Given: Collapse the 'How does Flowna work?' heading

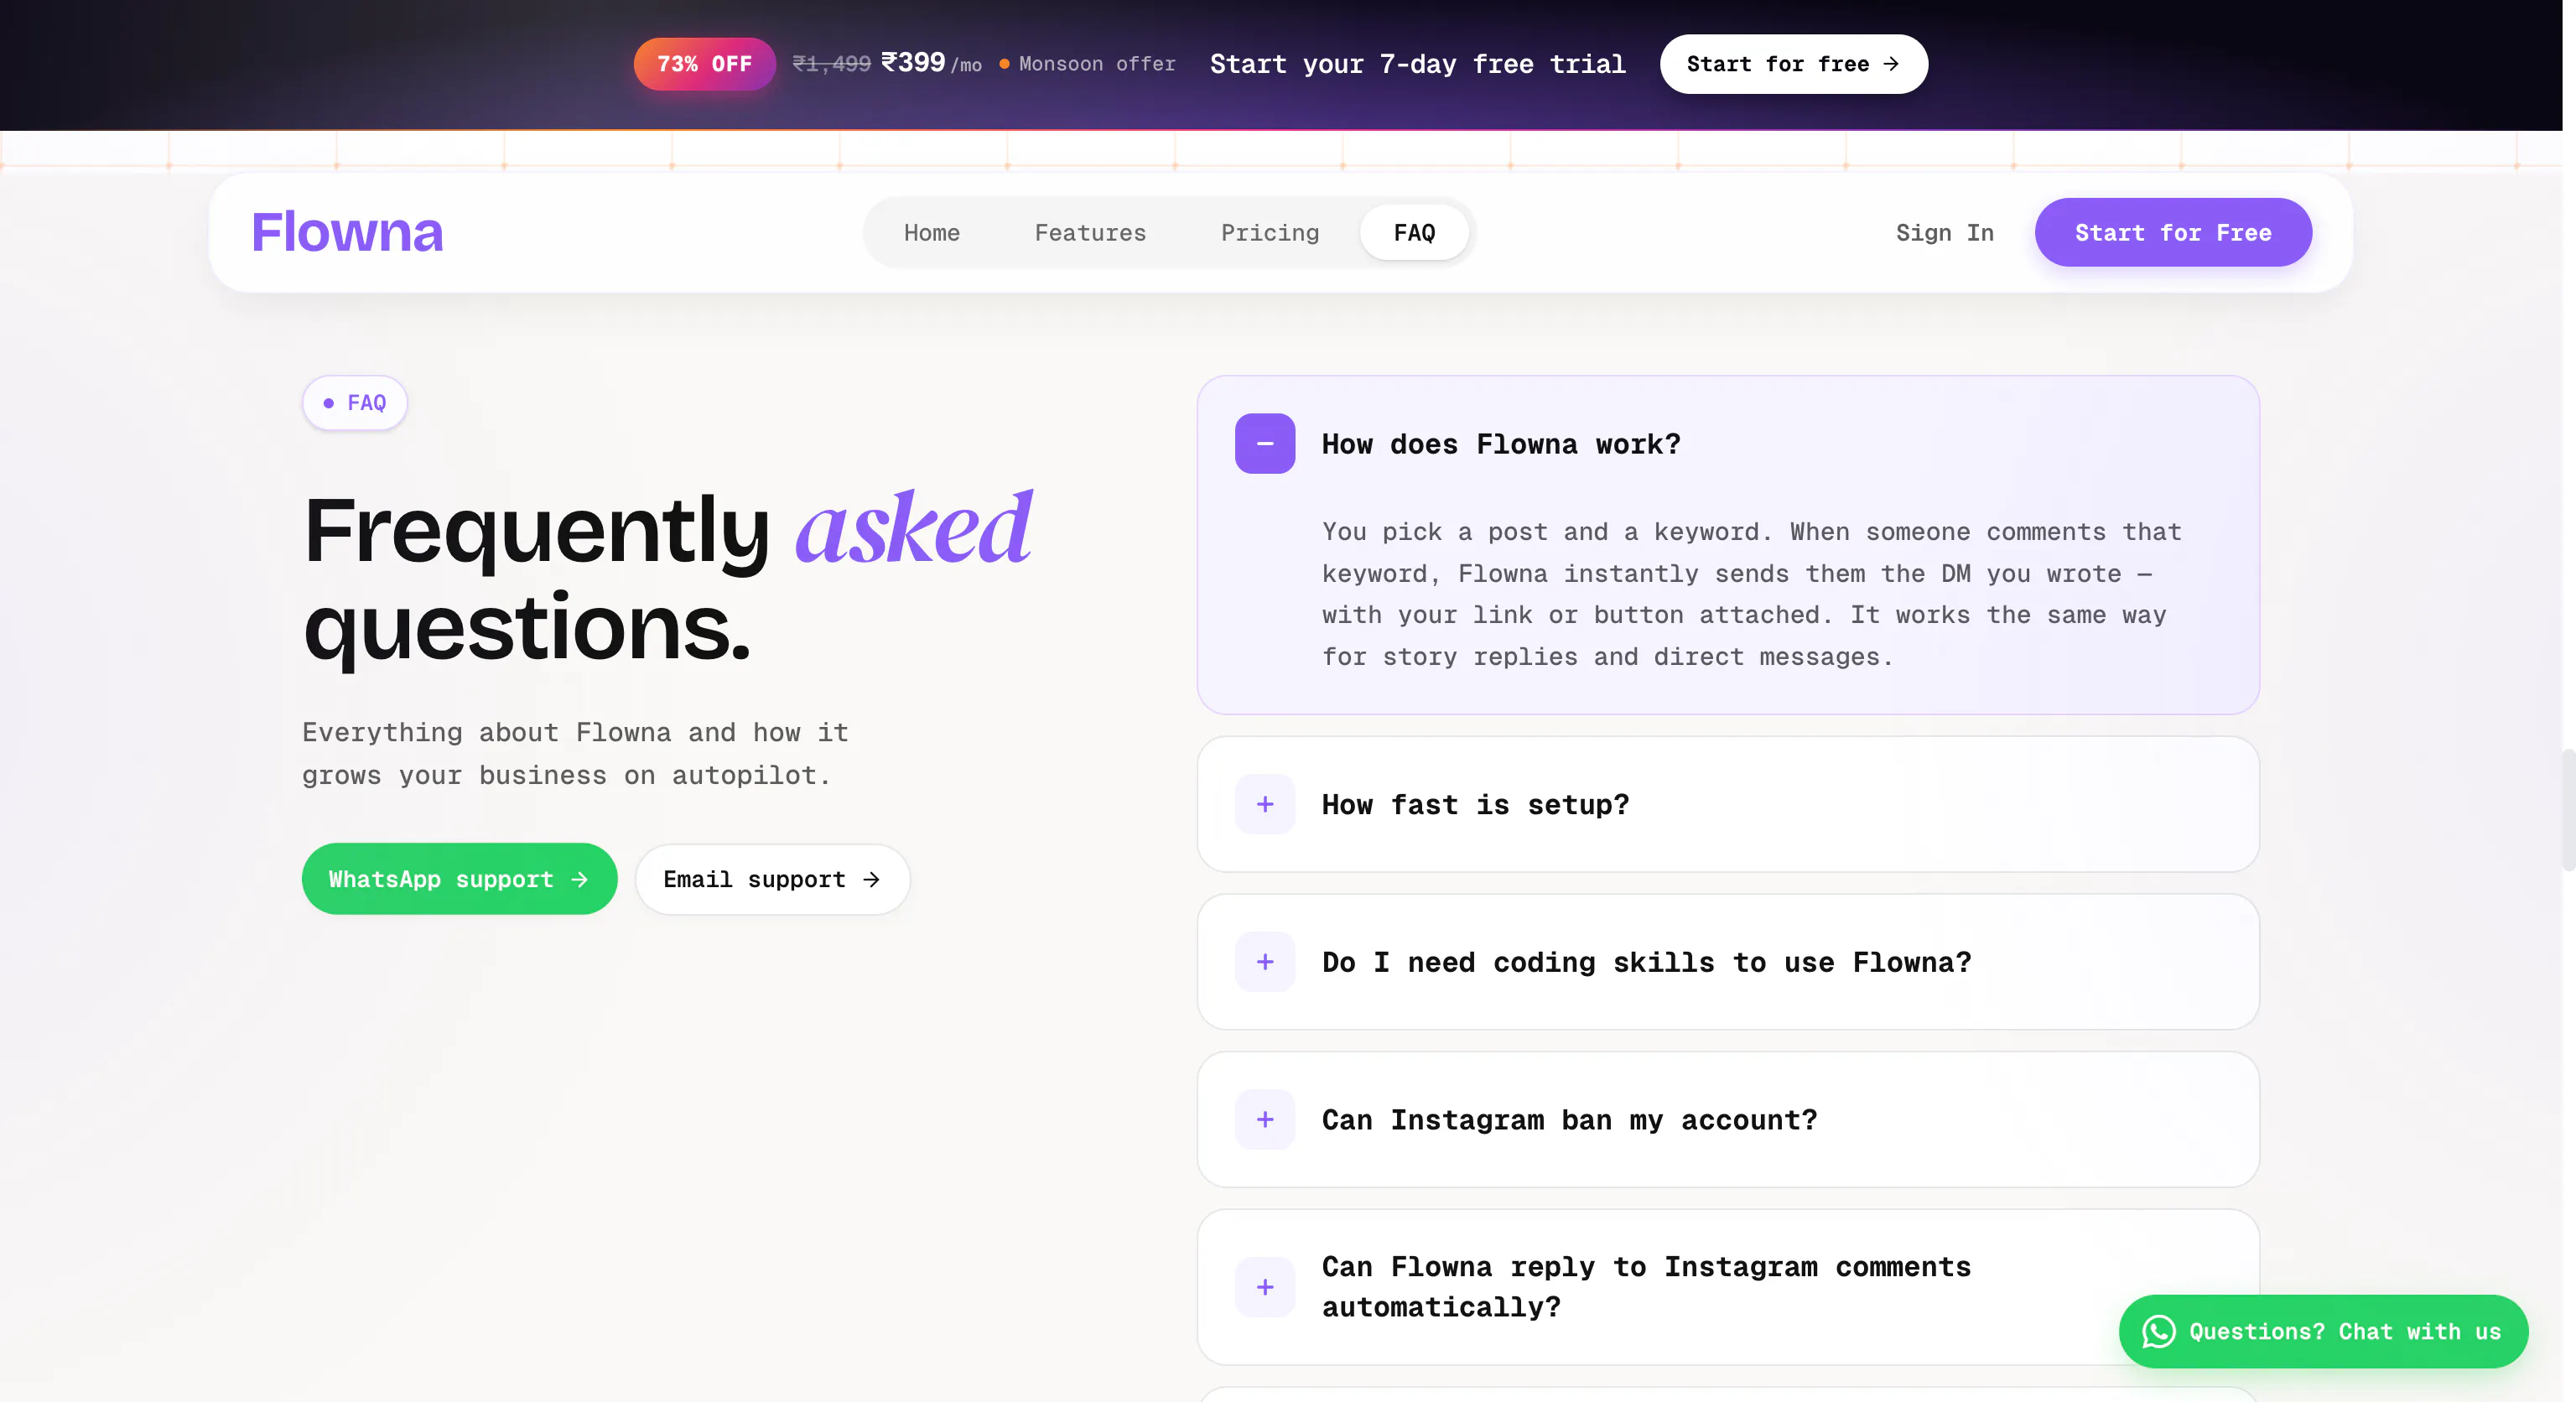Looking at the screenshot, I should (1501, 444).
